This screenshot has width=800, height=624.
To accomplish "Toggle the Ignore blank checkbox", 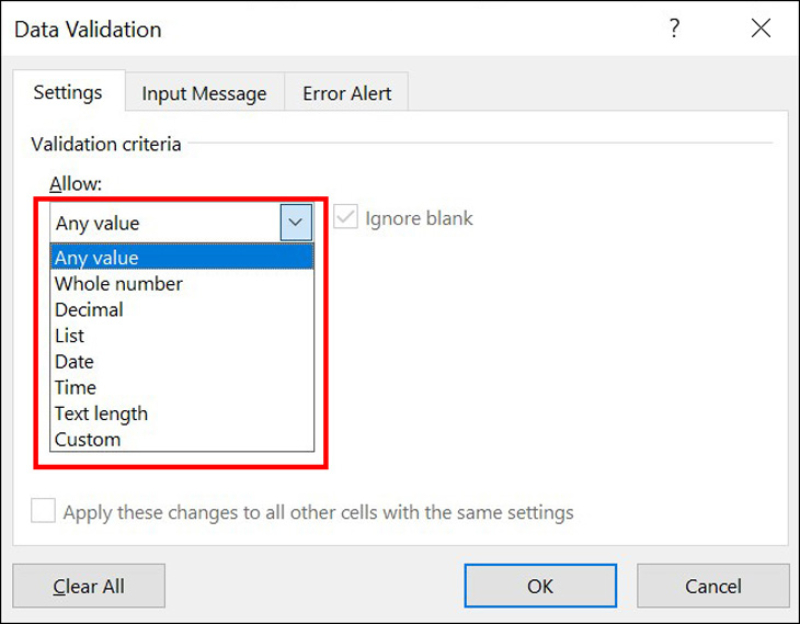I will tap(345, 218).
